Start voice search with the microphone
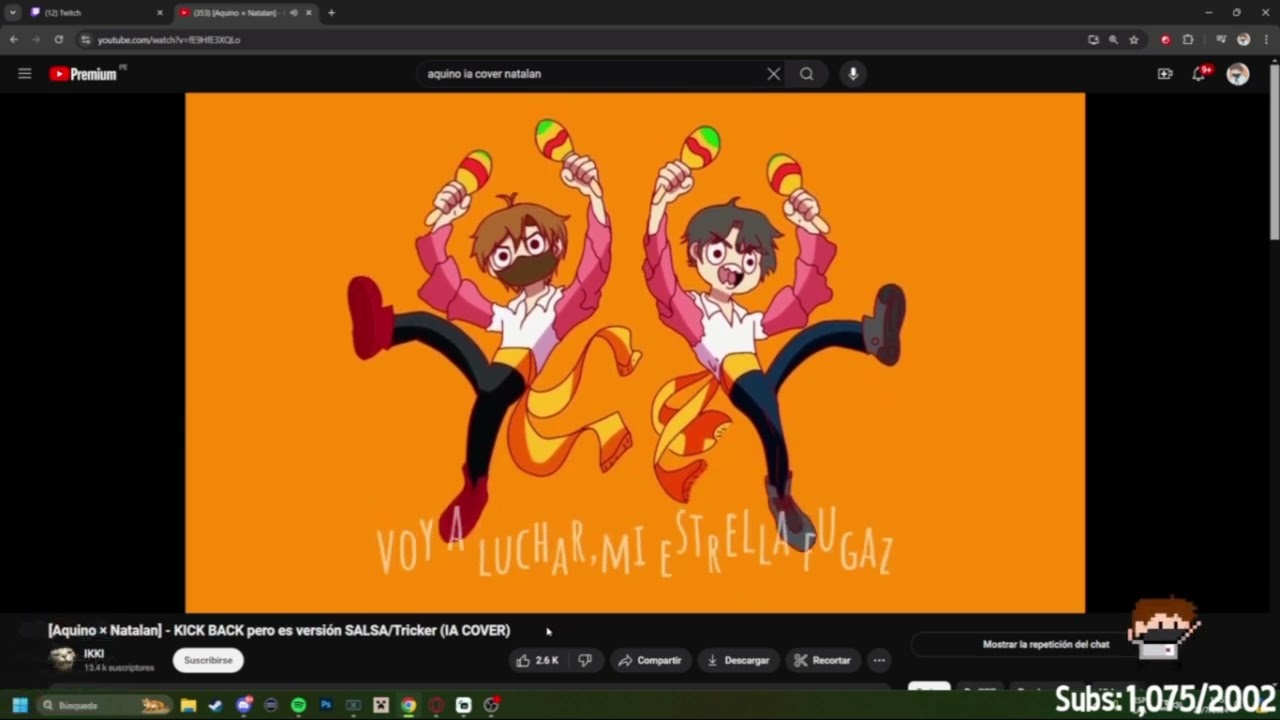 click(x=853, y=74)
